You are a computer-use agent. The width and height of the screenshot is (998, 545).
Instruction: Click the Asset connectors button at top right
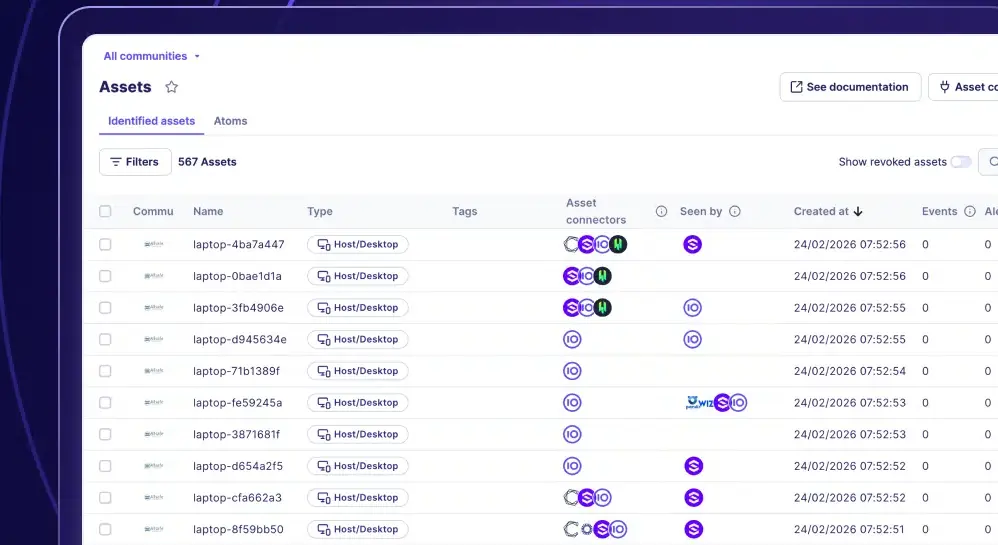pyautogui.click(x=963, y=87)
